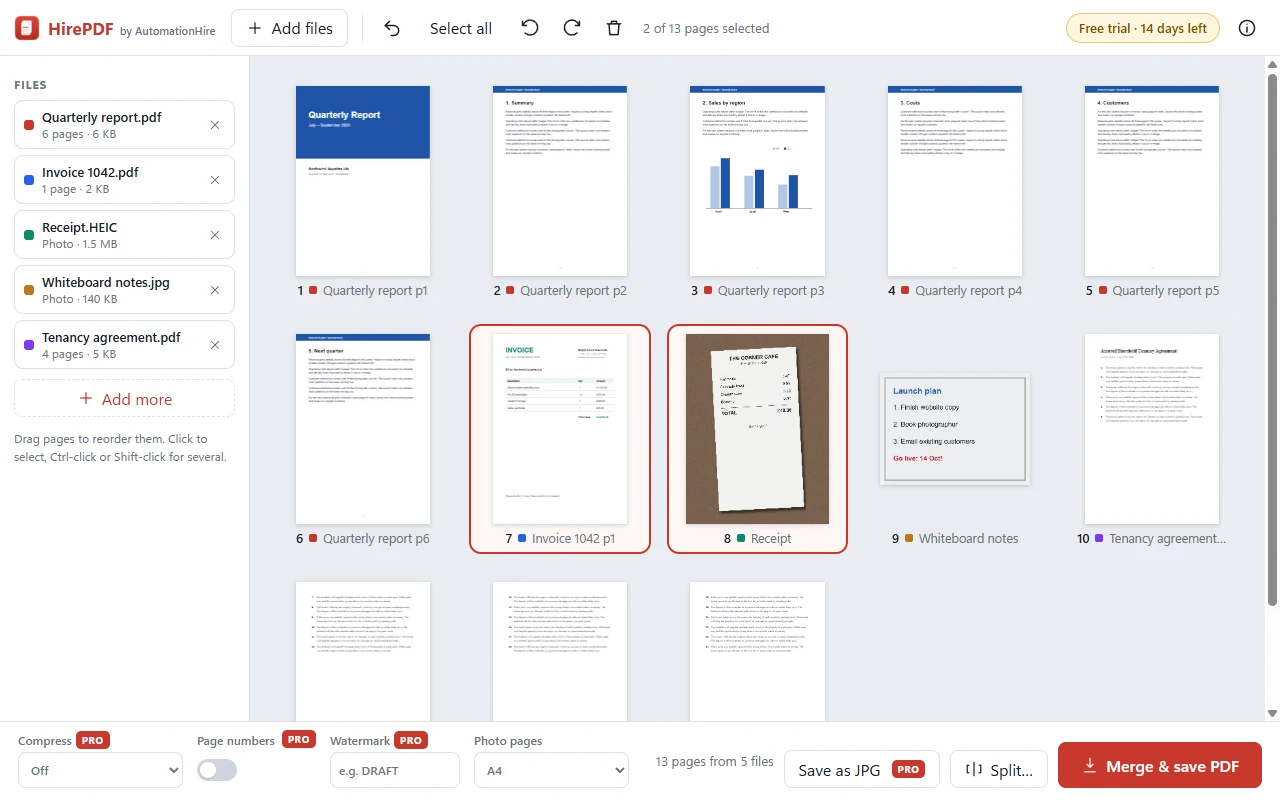The image size is (1280, 800).
Task: Remove Invoice 1042.pdf from files
Action: point(215,180)
